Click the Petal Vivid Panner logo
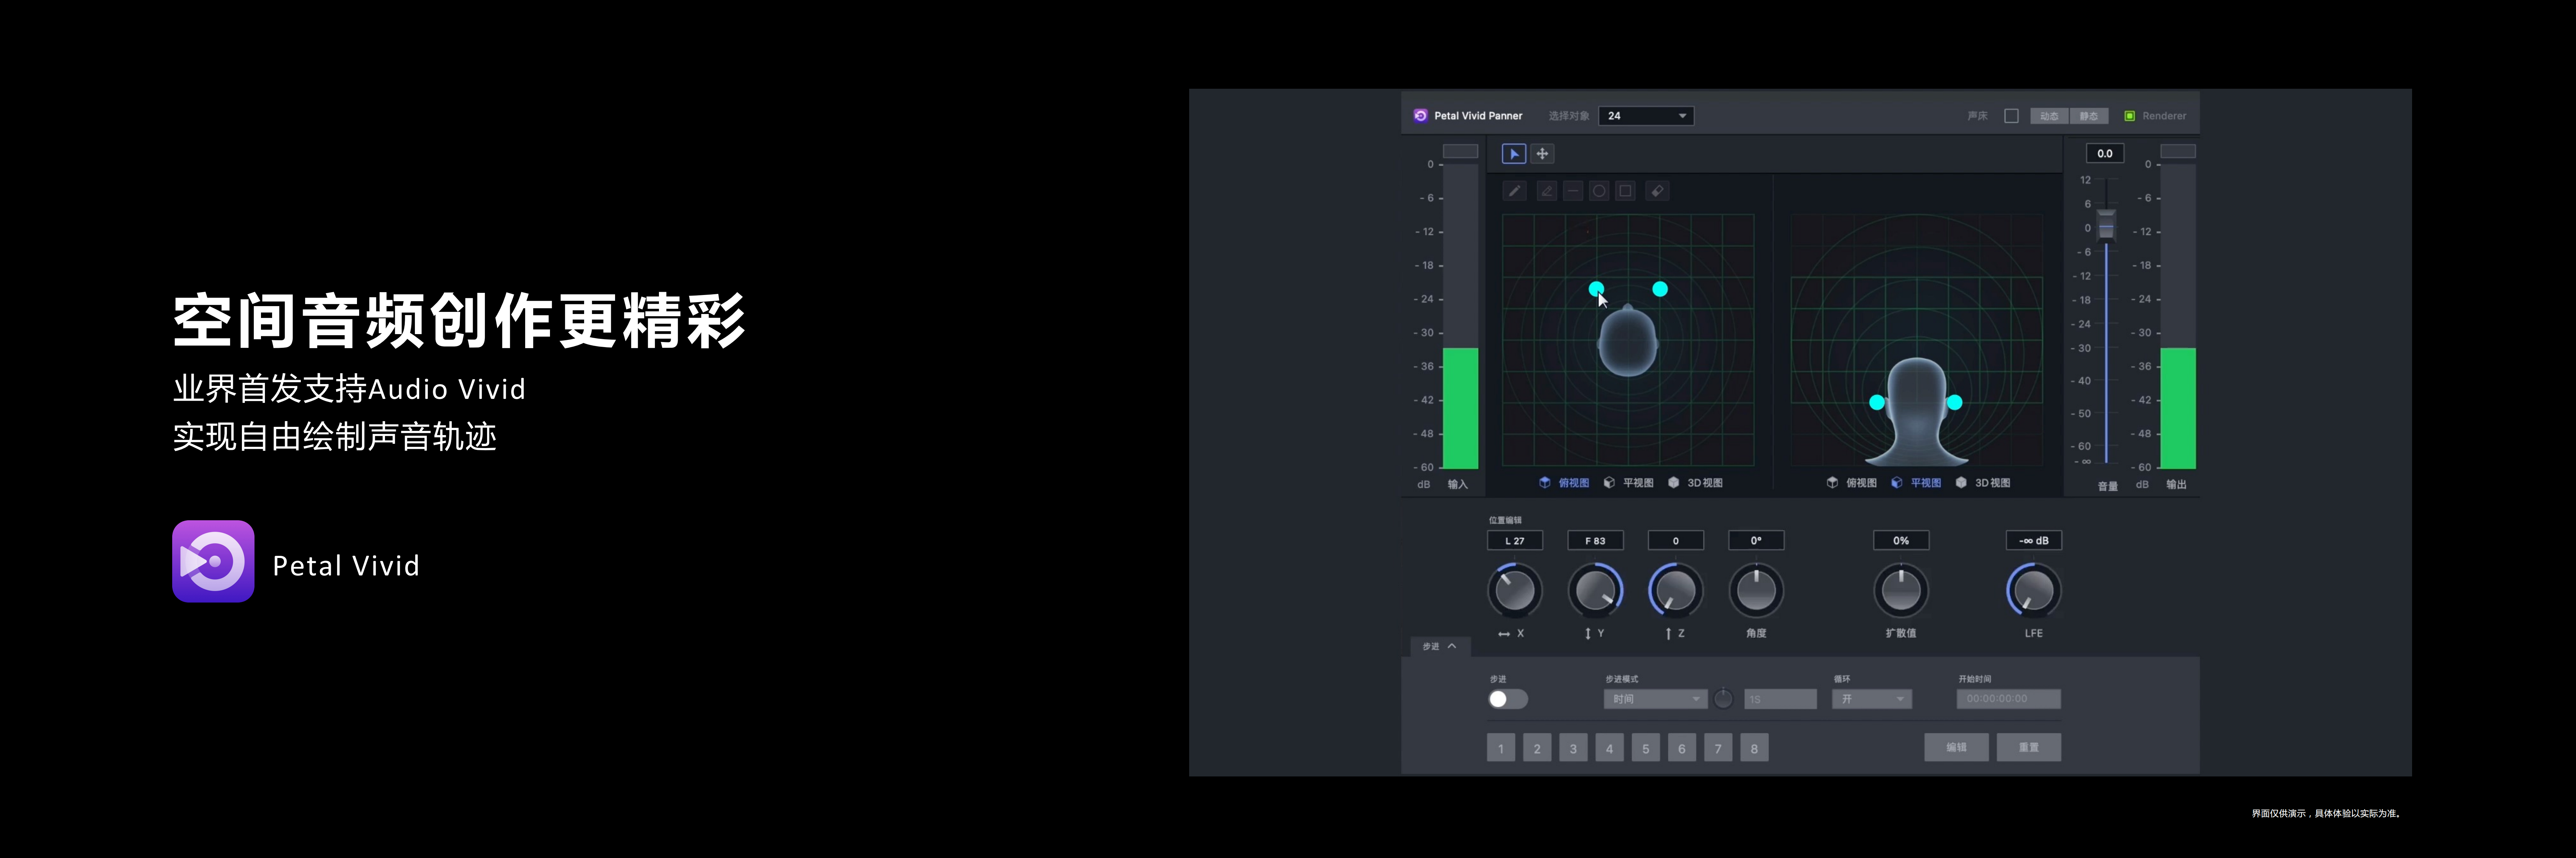The width and height of the screenshot is (2576, 858). [x=1420, y=116]
